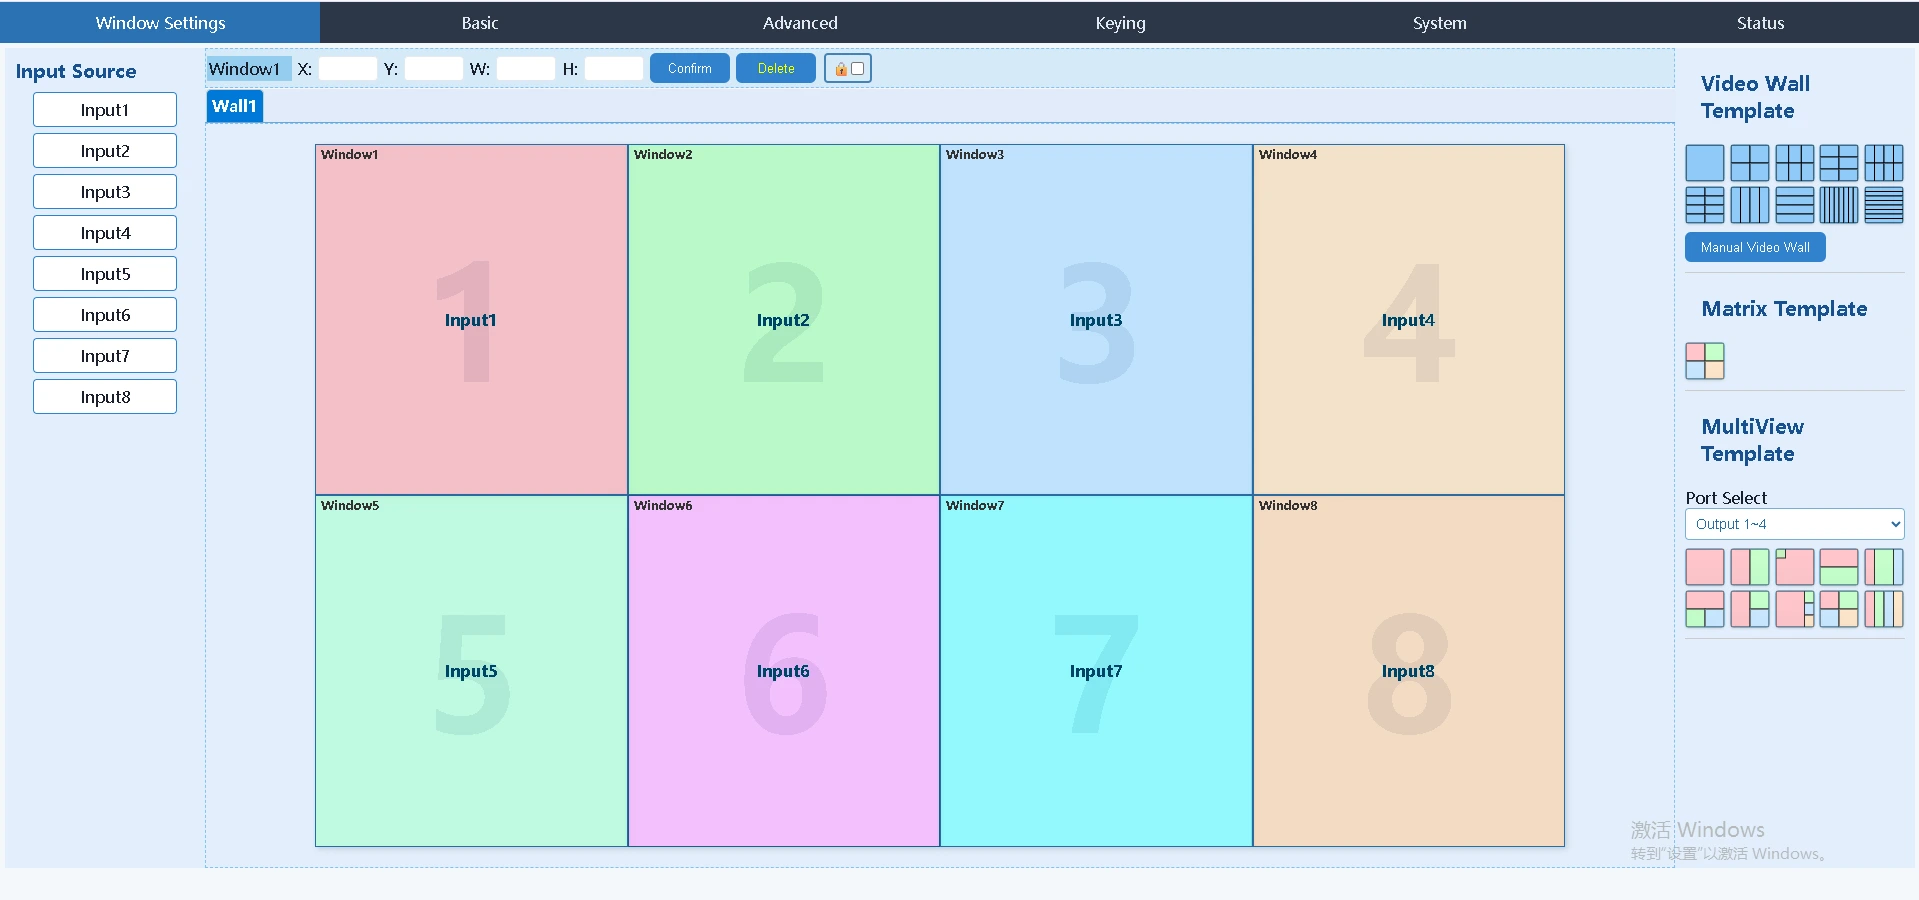Choose Input8 in Input Source list
1919x900 pixels.
pyautogui.click(x=105, y=397)
